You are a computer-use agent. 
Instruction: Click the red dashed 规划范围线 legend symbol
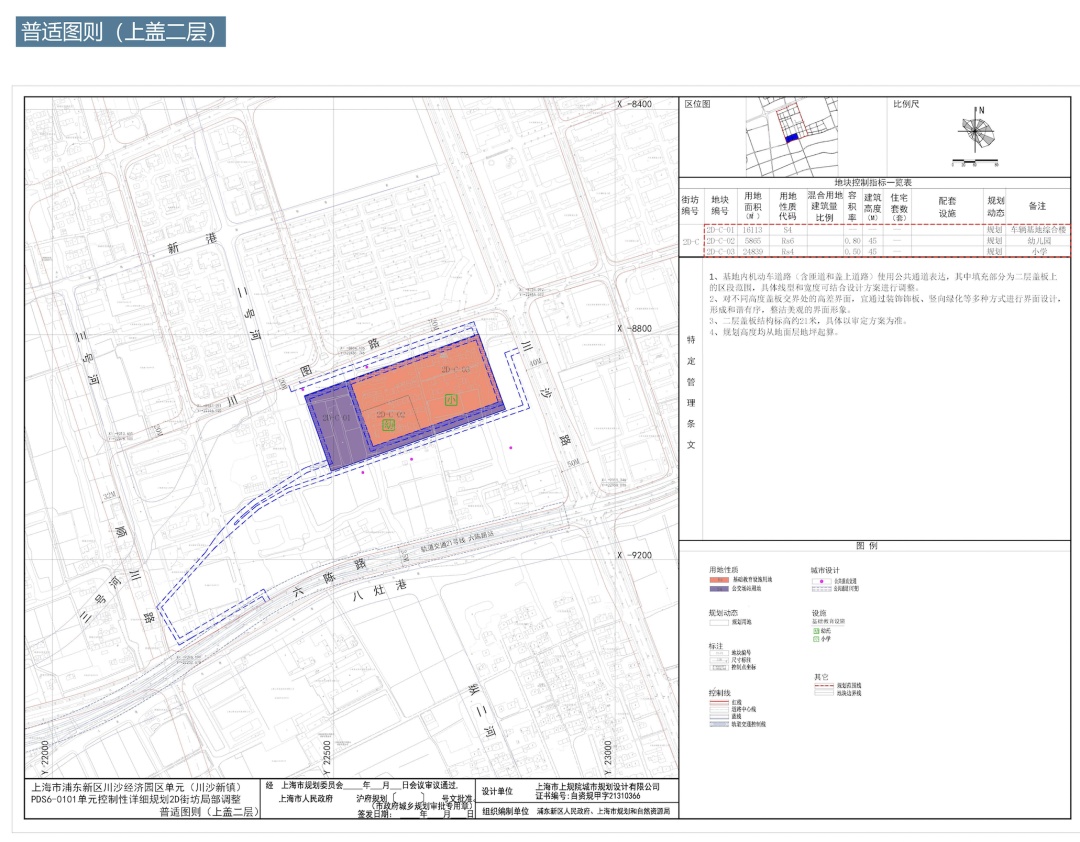click(824, 686)
